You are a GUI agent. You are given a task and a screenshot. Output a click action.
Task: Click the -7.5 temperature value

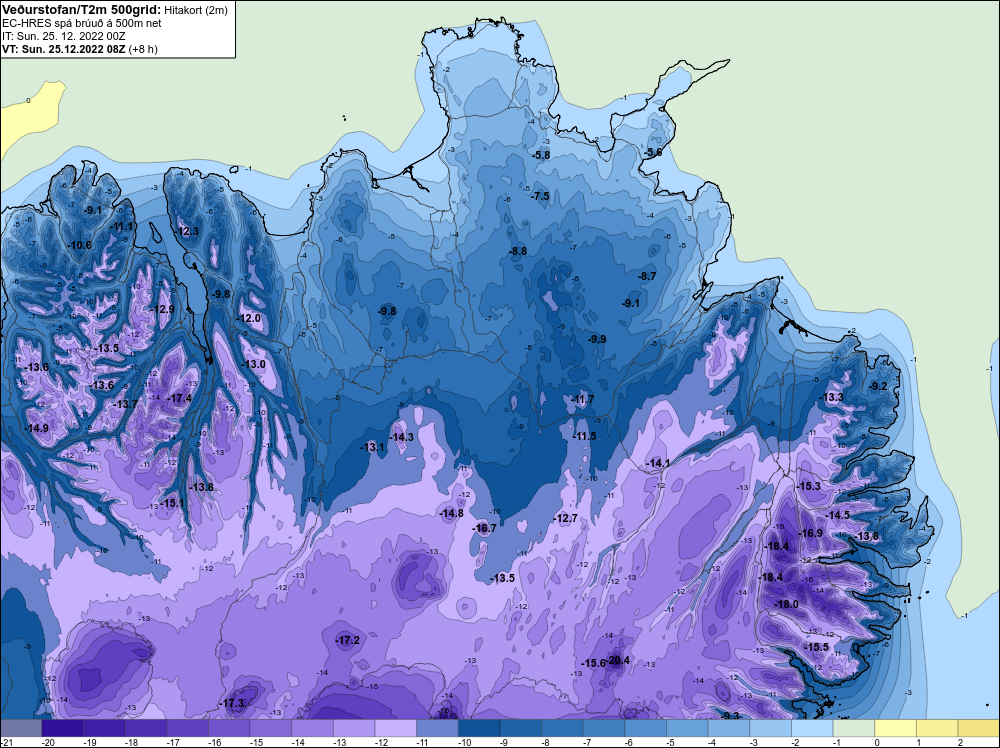(540, 196)
